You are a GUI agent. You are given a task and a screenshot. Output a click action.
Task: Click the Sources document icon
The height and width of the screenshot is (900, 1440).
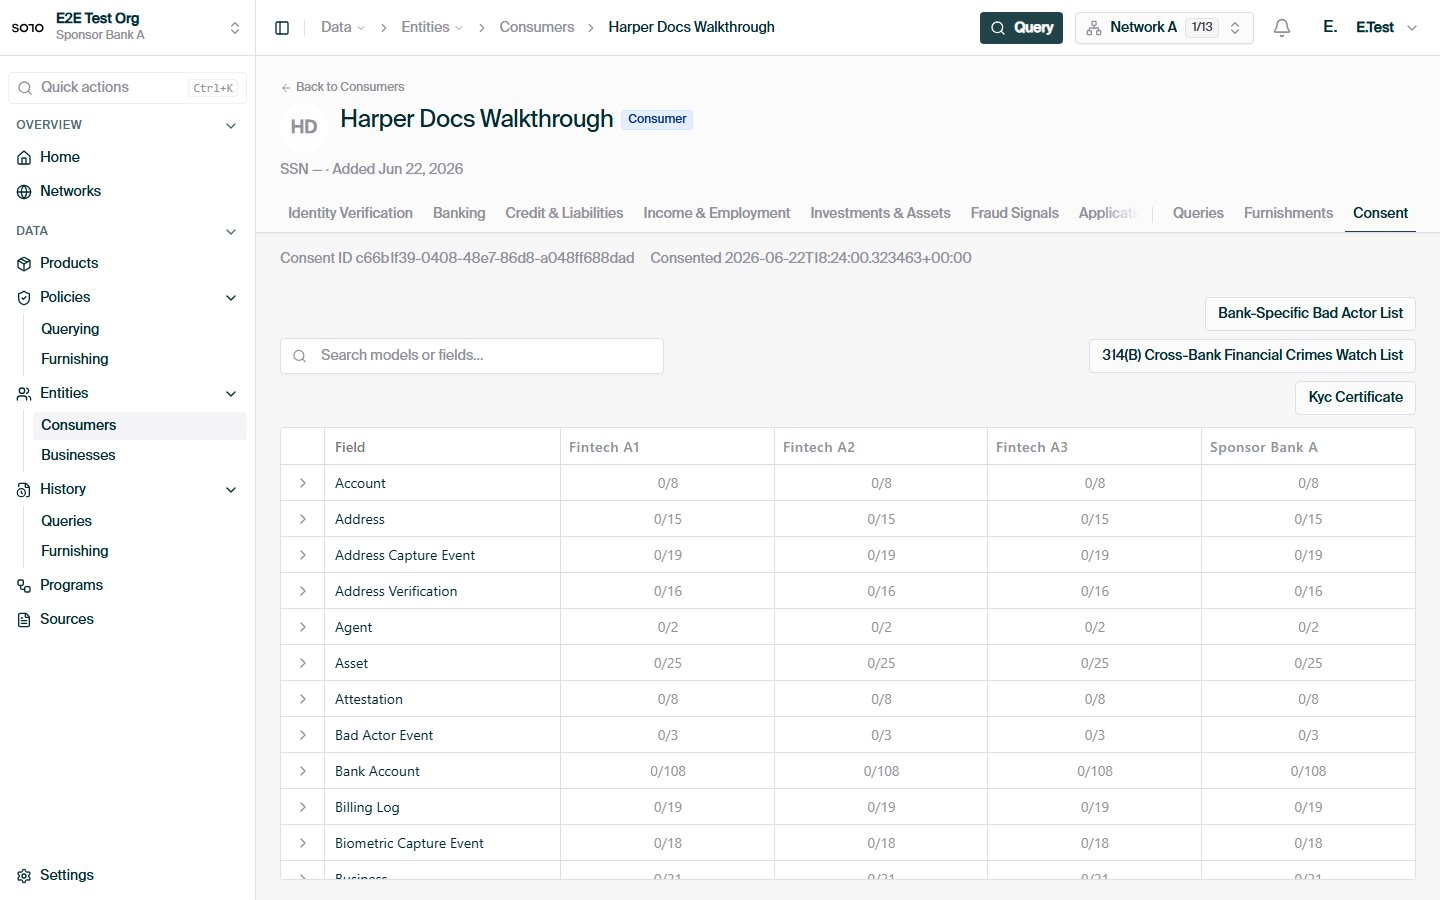coord(24,620)
